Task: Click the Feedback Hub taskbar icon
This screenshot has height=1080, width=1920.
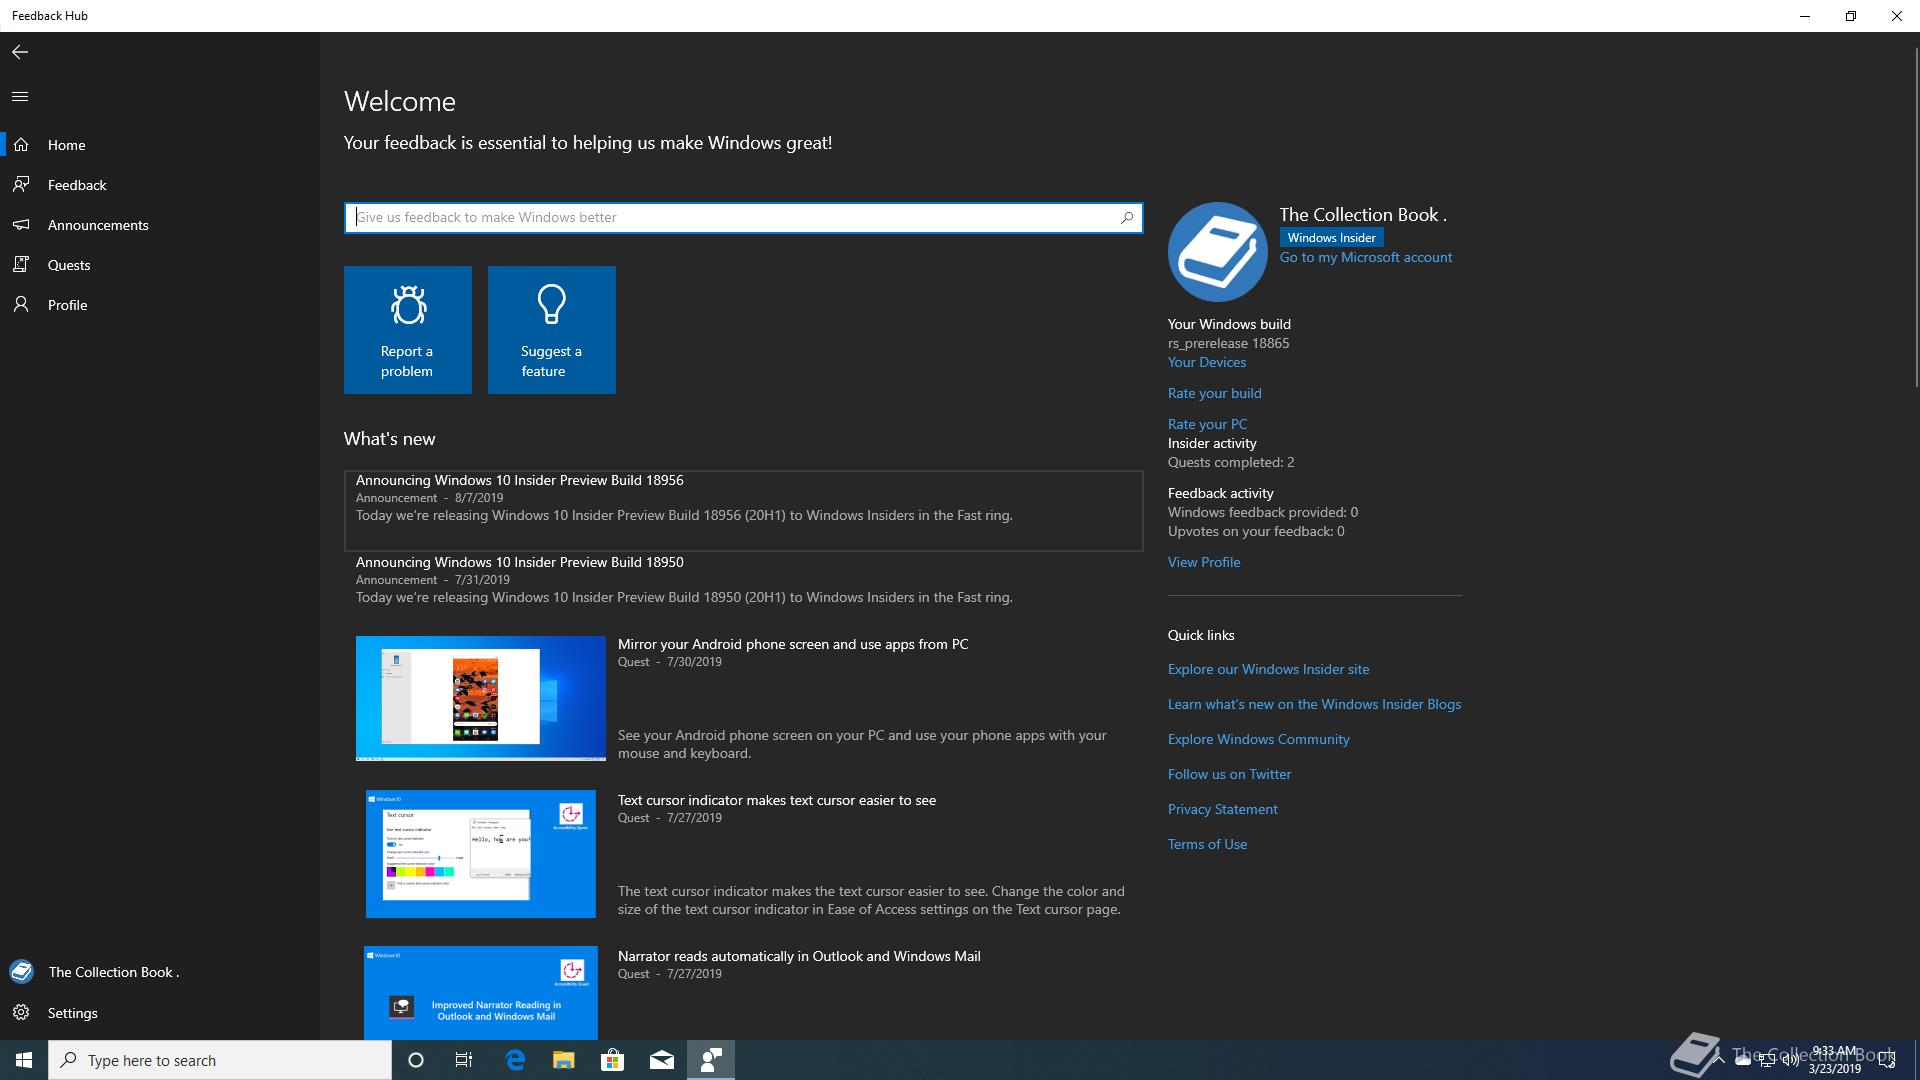Action: [711, 1060]
